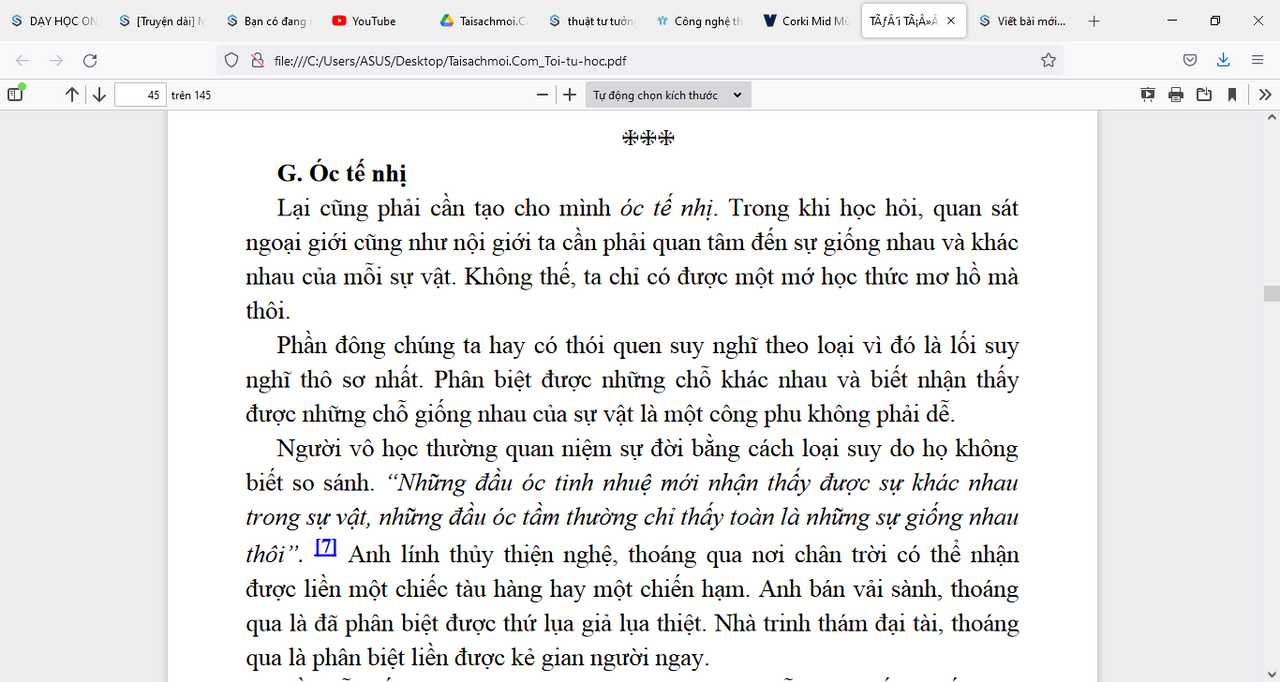
Task: Open the Firefox application menu
Action: click(1257, 60)
